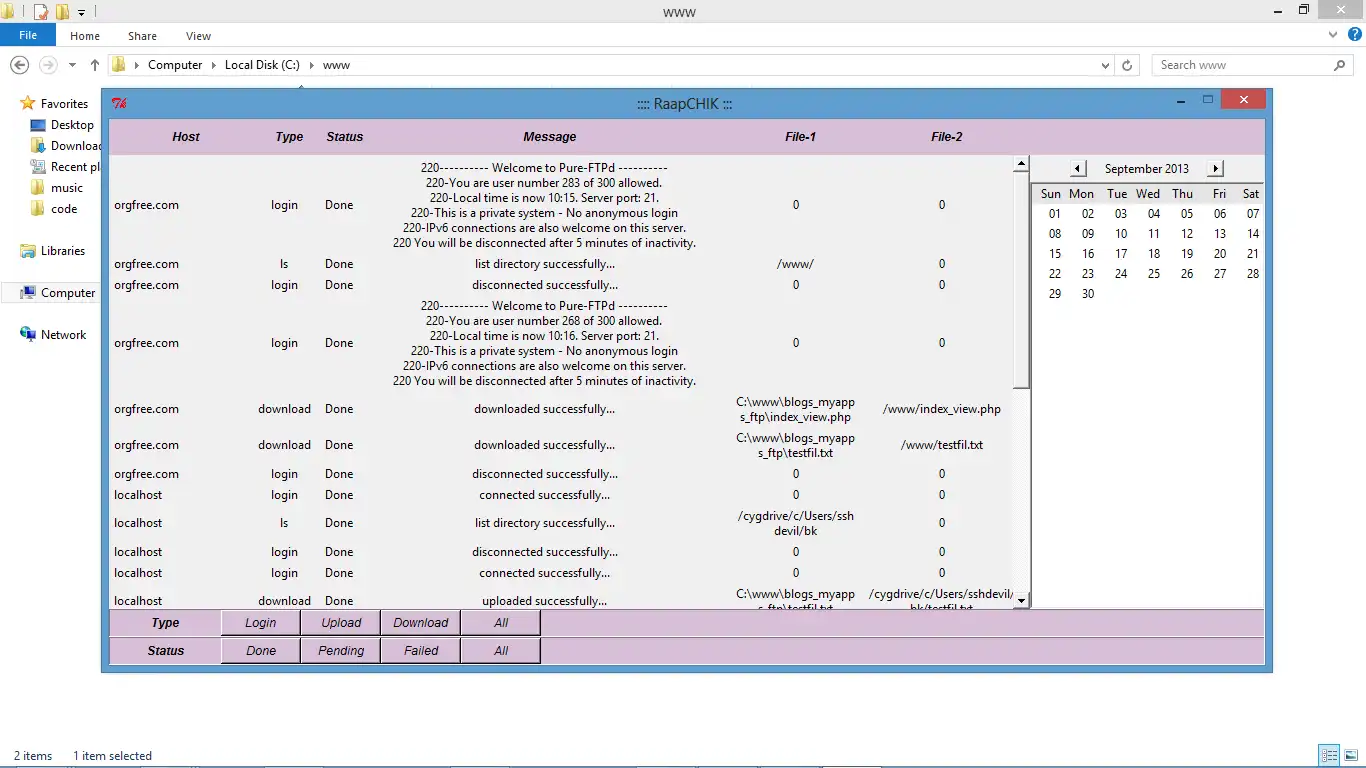
Task: Click the Message column header
Action: click(x=550, y=137)
